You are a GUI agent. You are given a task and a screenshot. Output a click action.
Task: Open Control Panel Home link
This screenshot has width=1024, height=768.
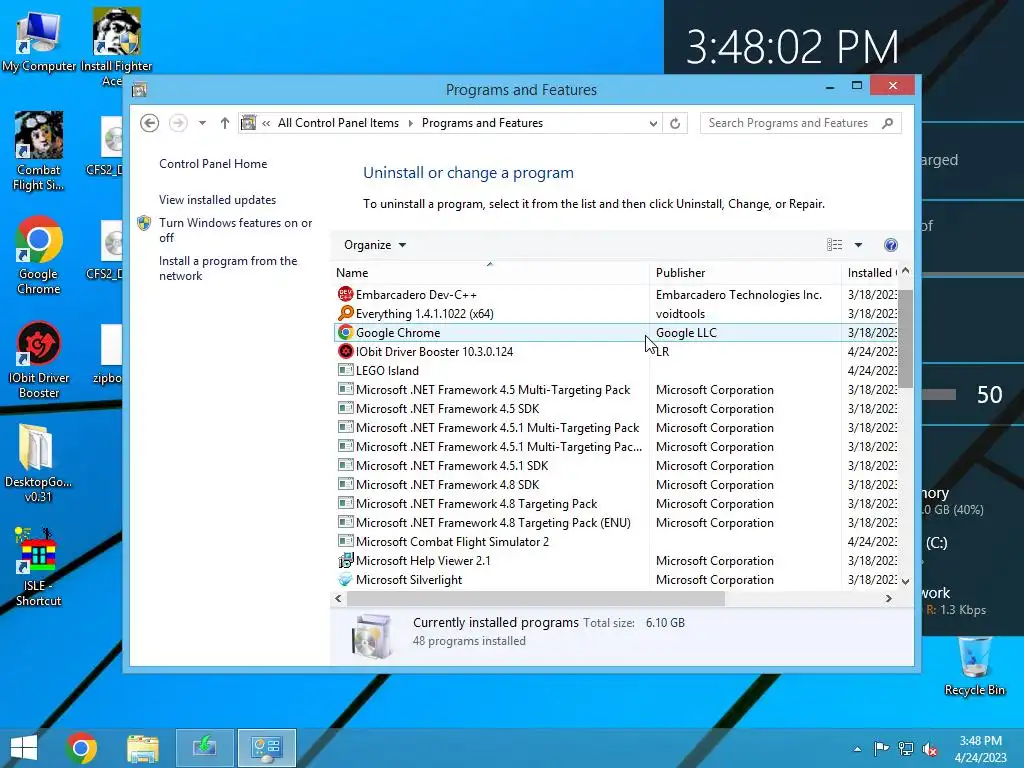(x=213, y=164)
